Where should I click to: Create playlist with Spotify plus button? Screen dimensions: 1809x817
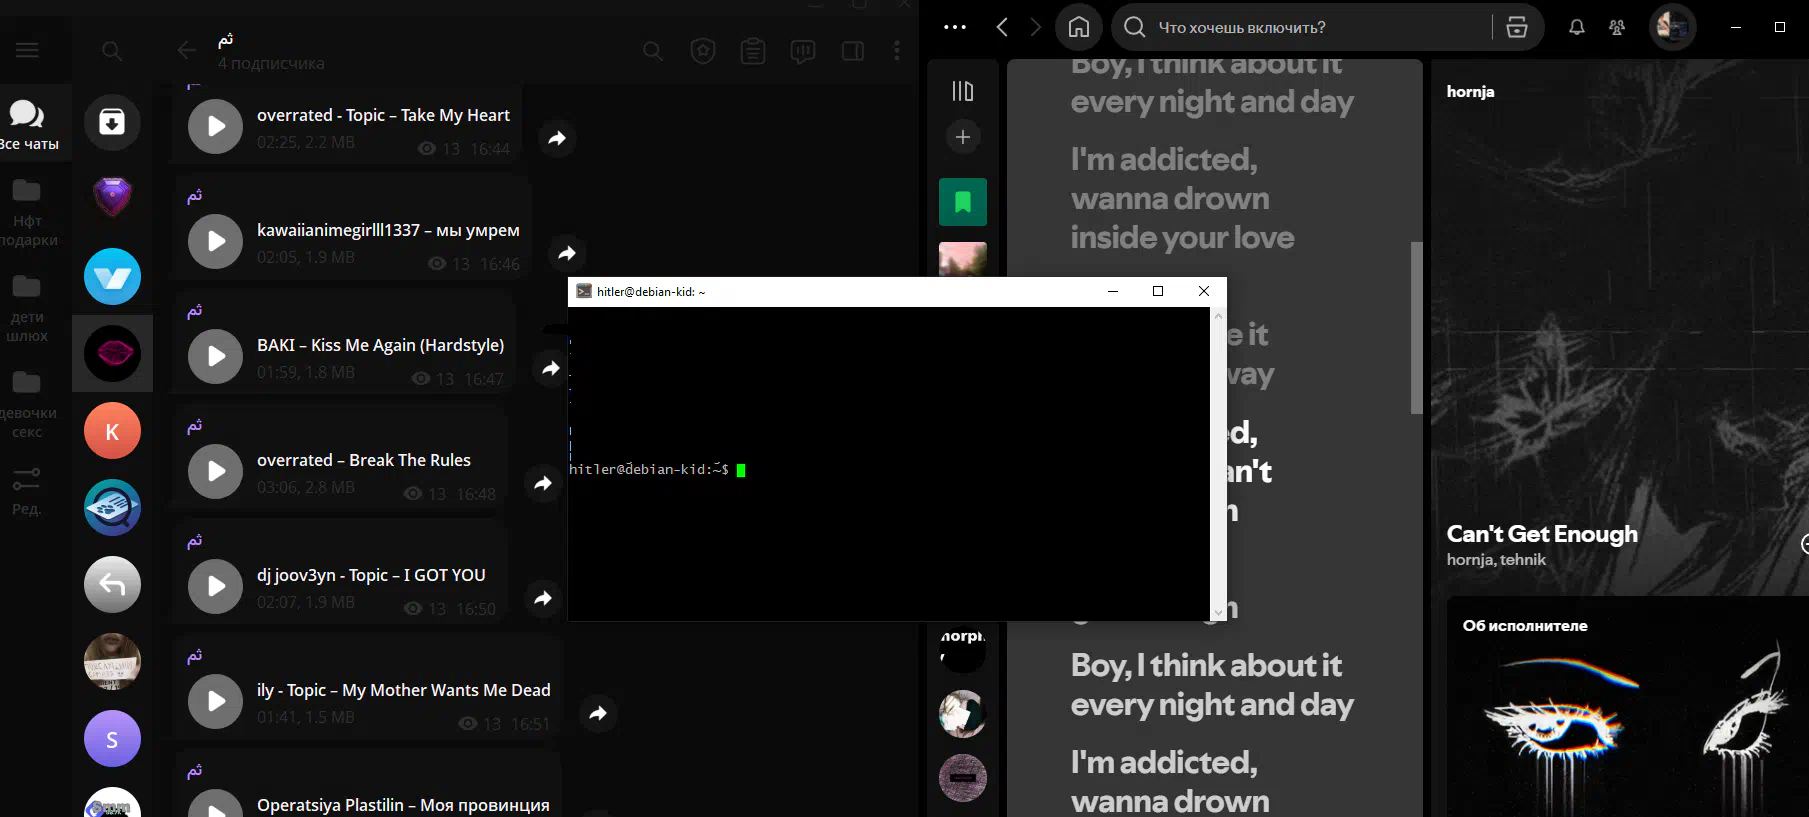[x=963, y=137]
